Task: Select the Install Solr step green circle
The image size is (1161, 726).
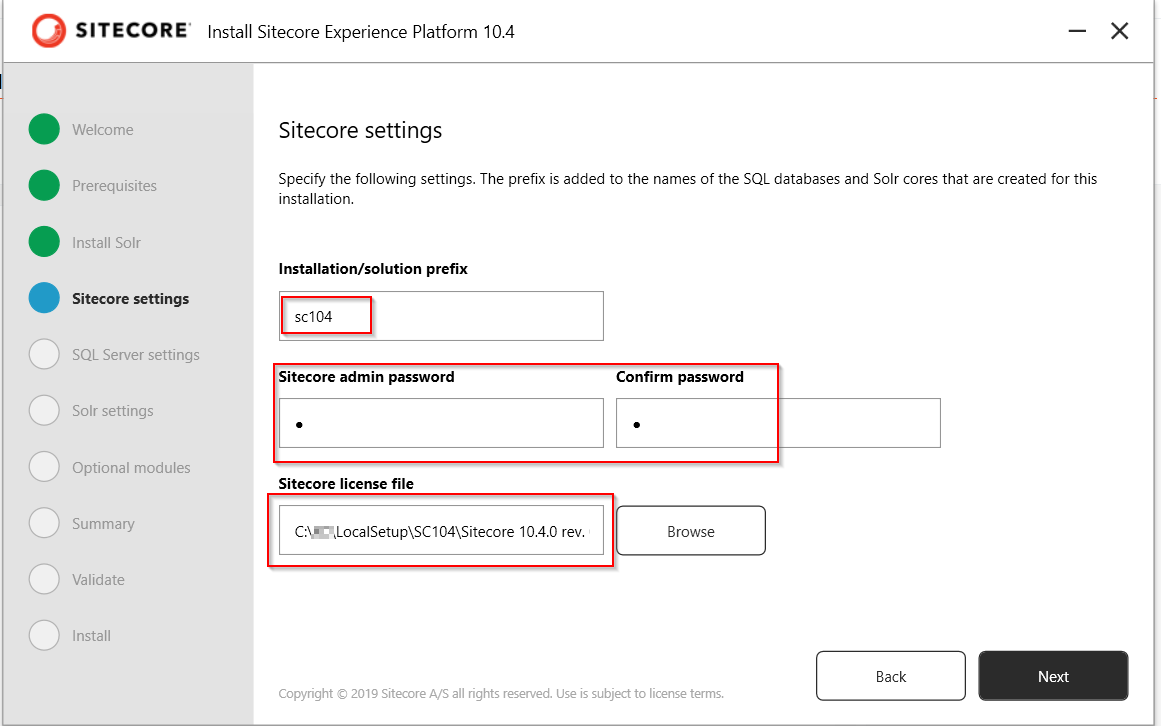Action: point(44,241)
